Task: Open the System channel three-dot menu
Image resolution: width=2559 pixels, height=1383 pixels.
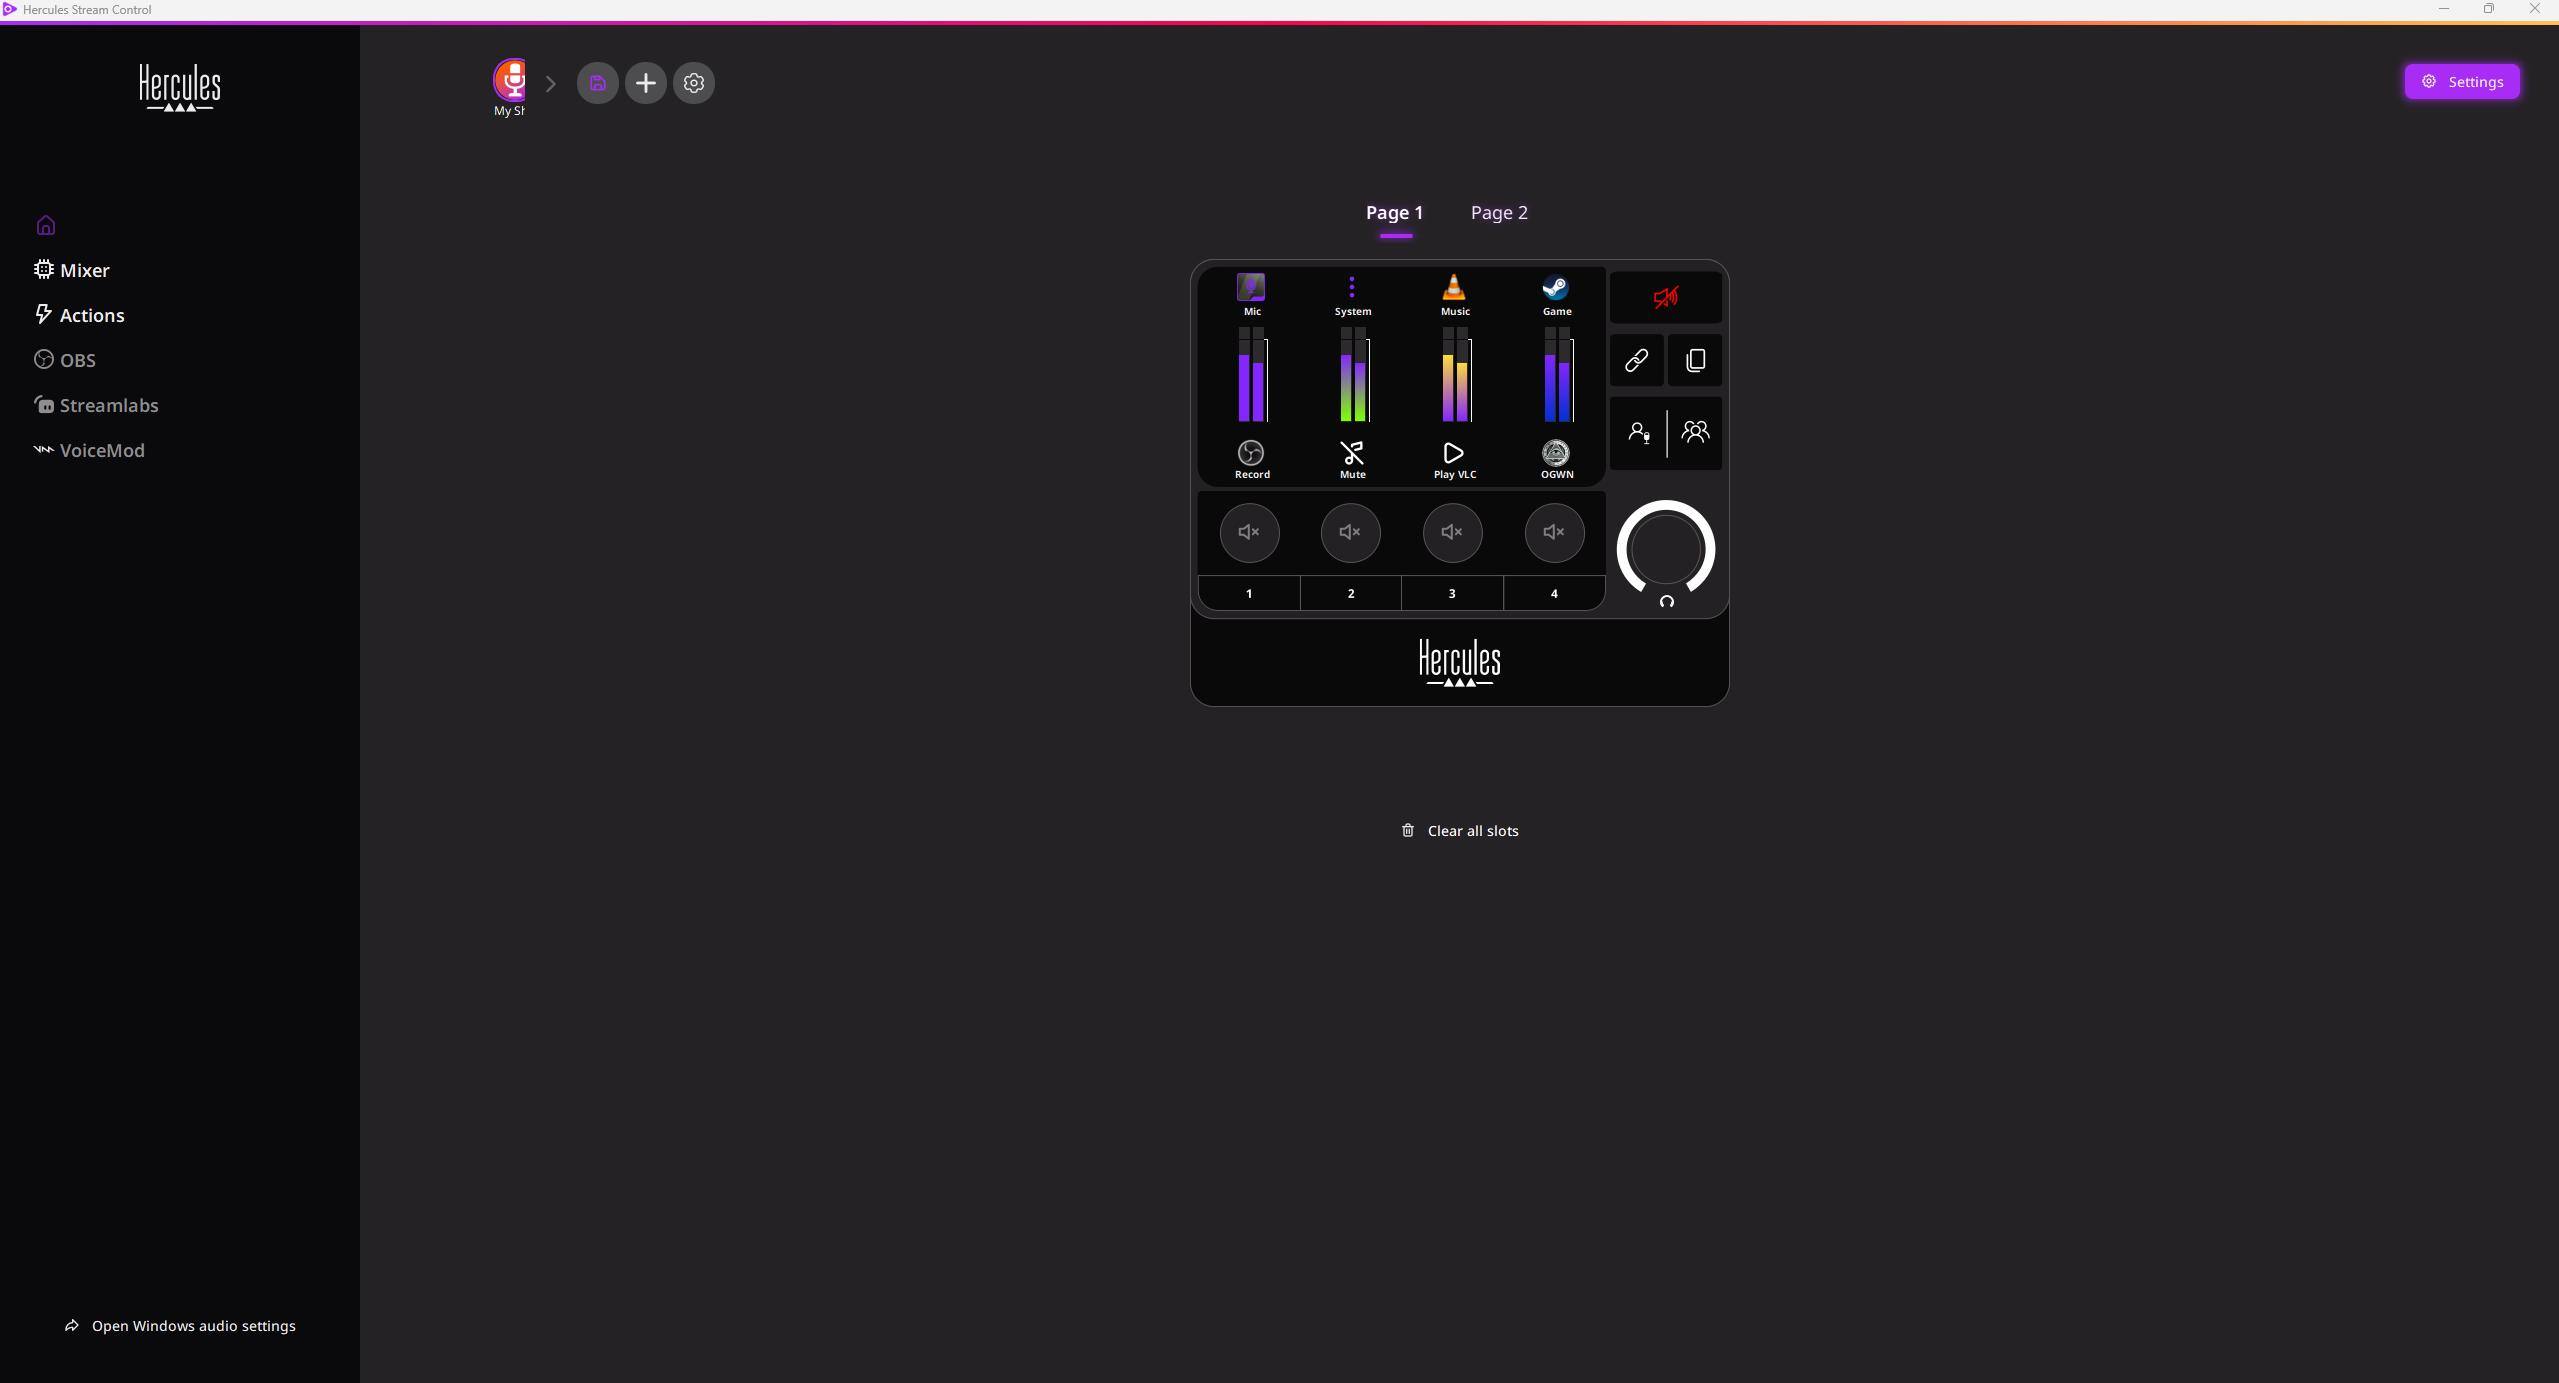Action: 1352,288
